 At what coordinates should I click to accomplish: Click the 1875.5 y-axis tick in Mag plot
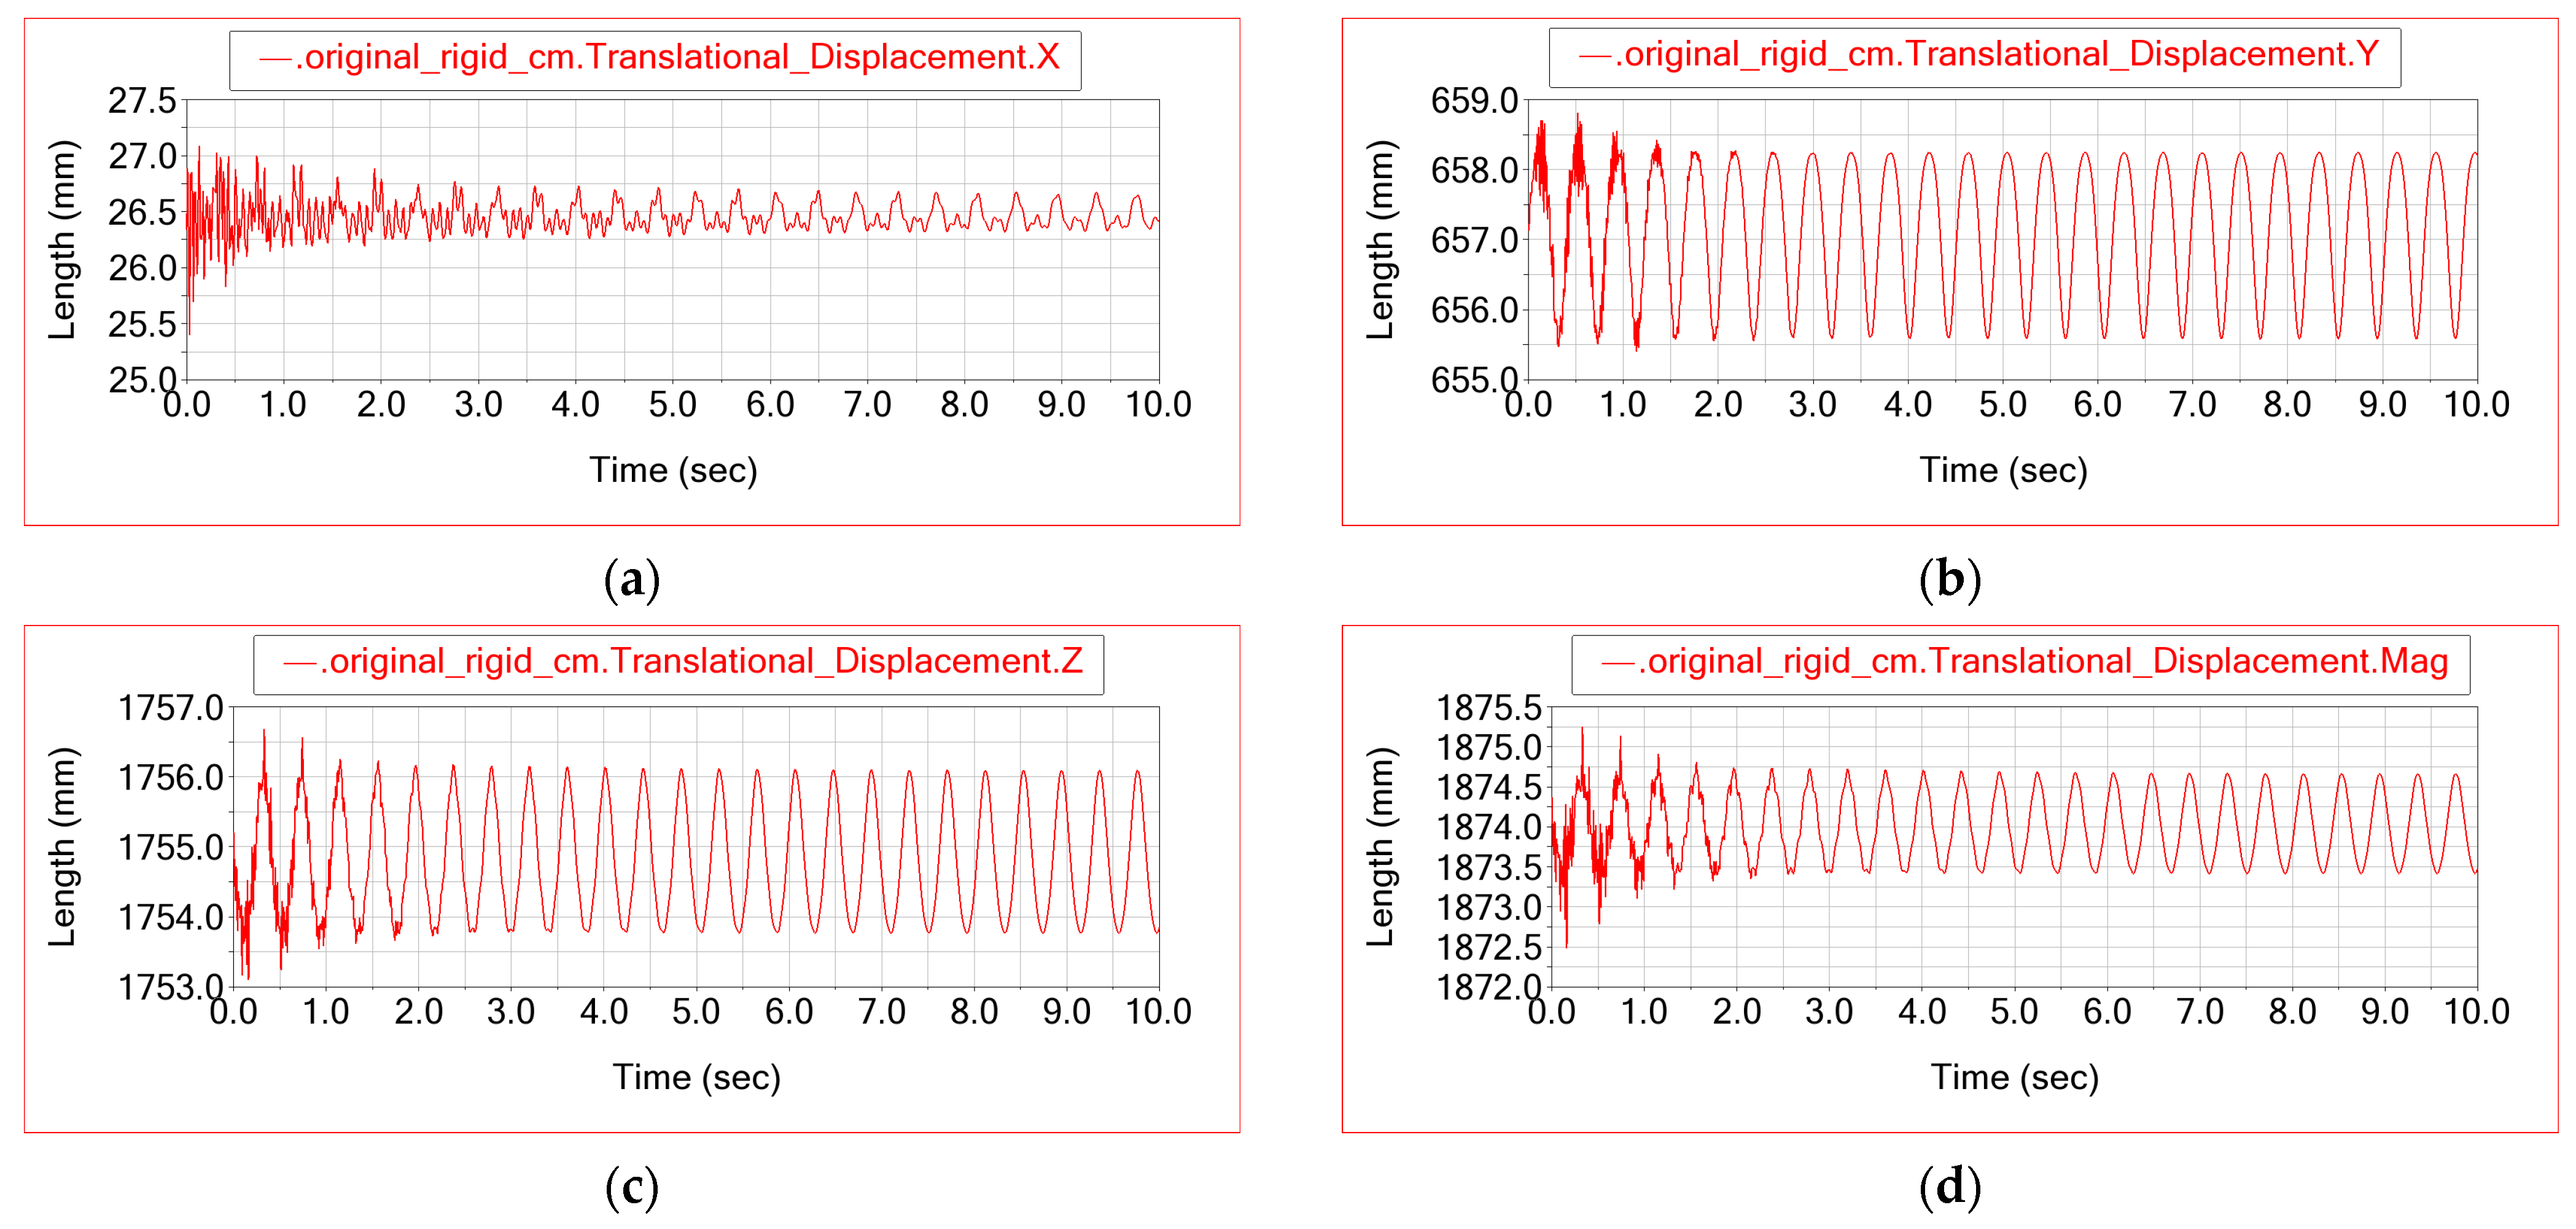(1489, 708)
